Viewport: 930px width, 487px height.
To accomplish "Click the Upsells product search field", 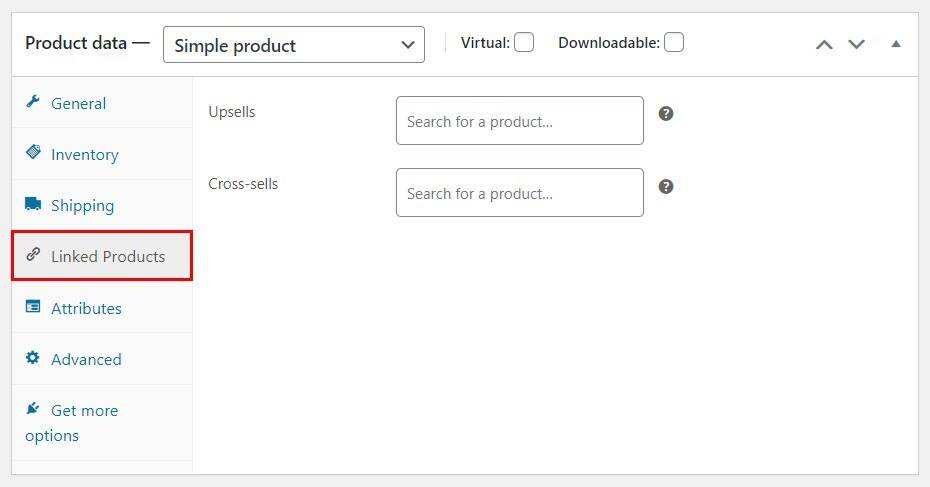I will pos(519,121).
